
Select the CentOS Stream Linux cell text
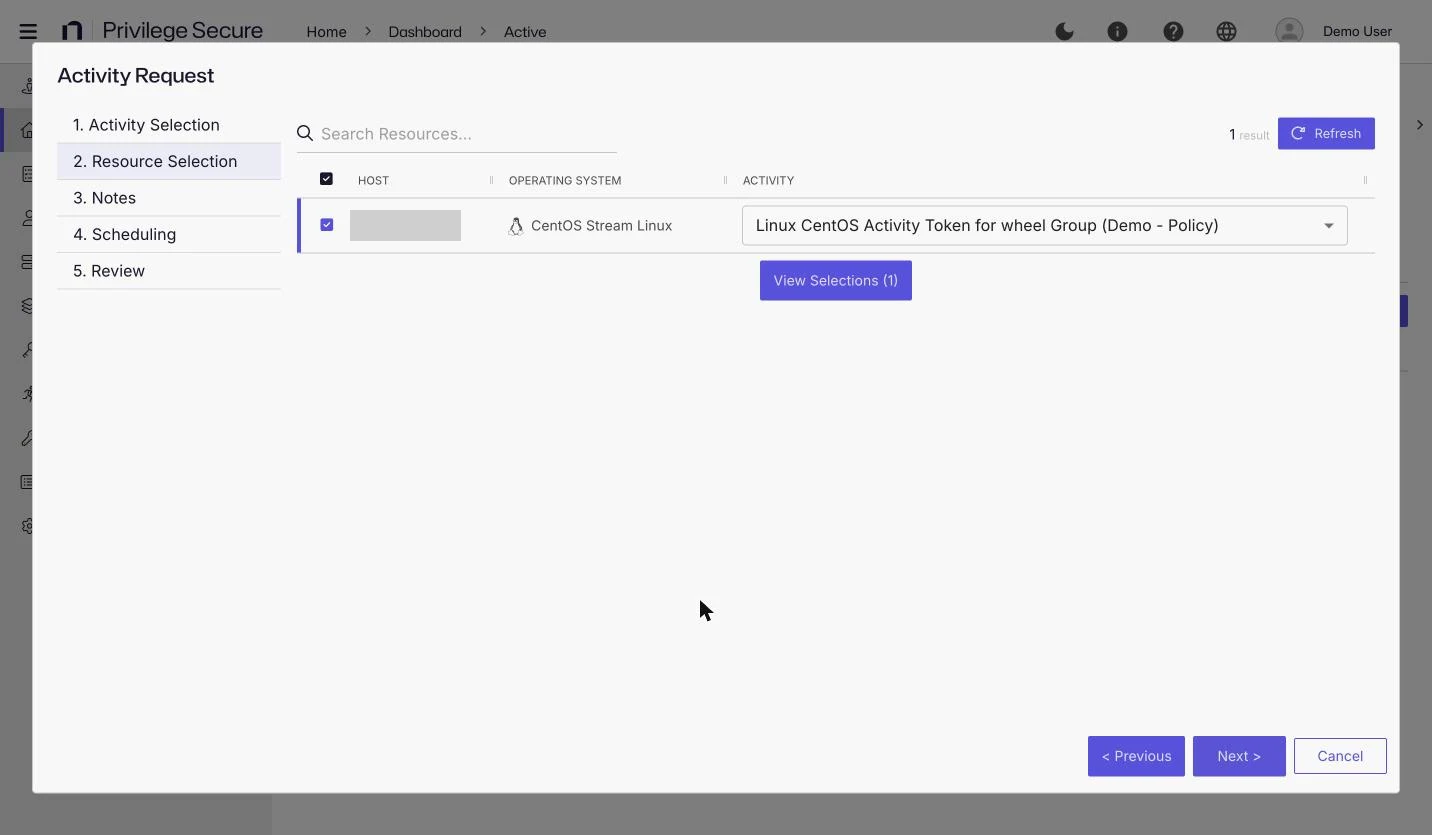(601, 226)
